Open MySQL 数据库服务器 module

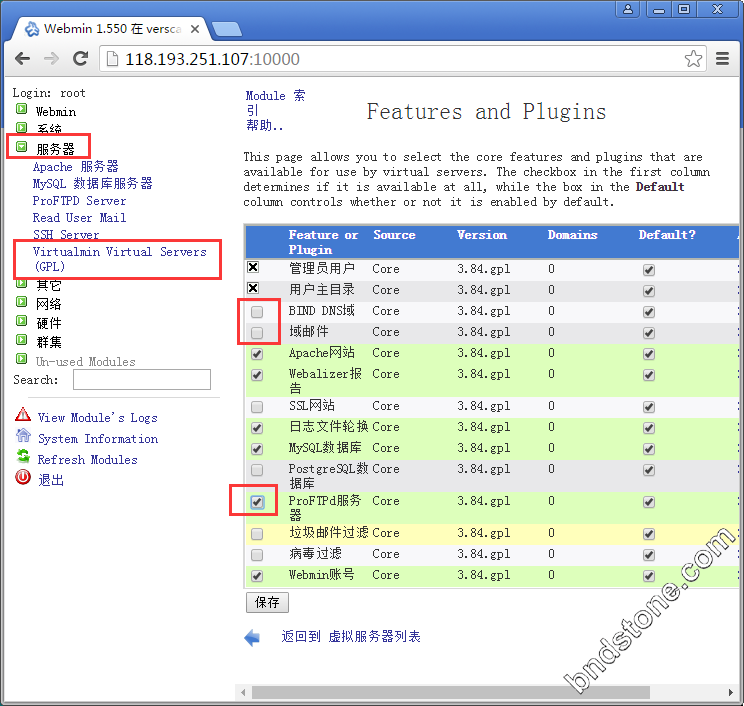tap(93, 184)
